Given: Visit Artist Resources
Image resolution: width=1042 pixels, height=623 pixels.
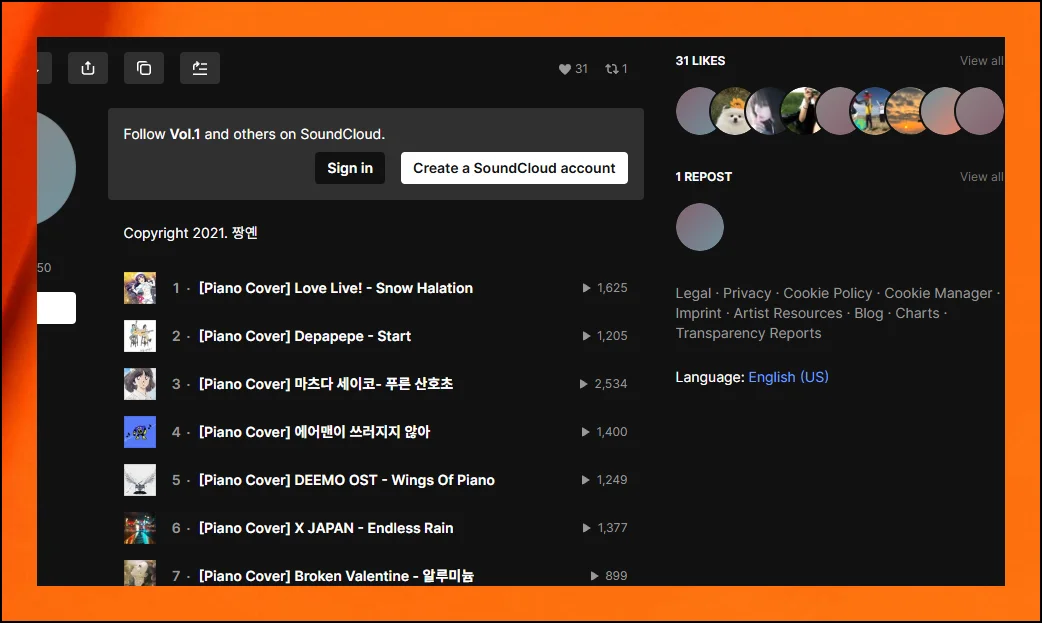Looking at the screenshot, I should pyautogui.click(x=787, y=313).
